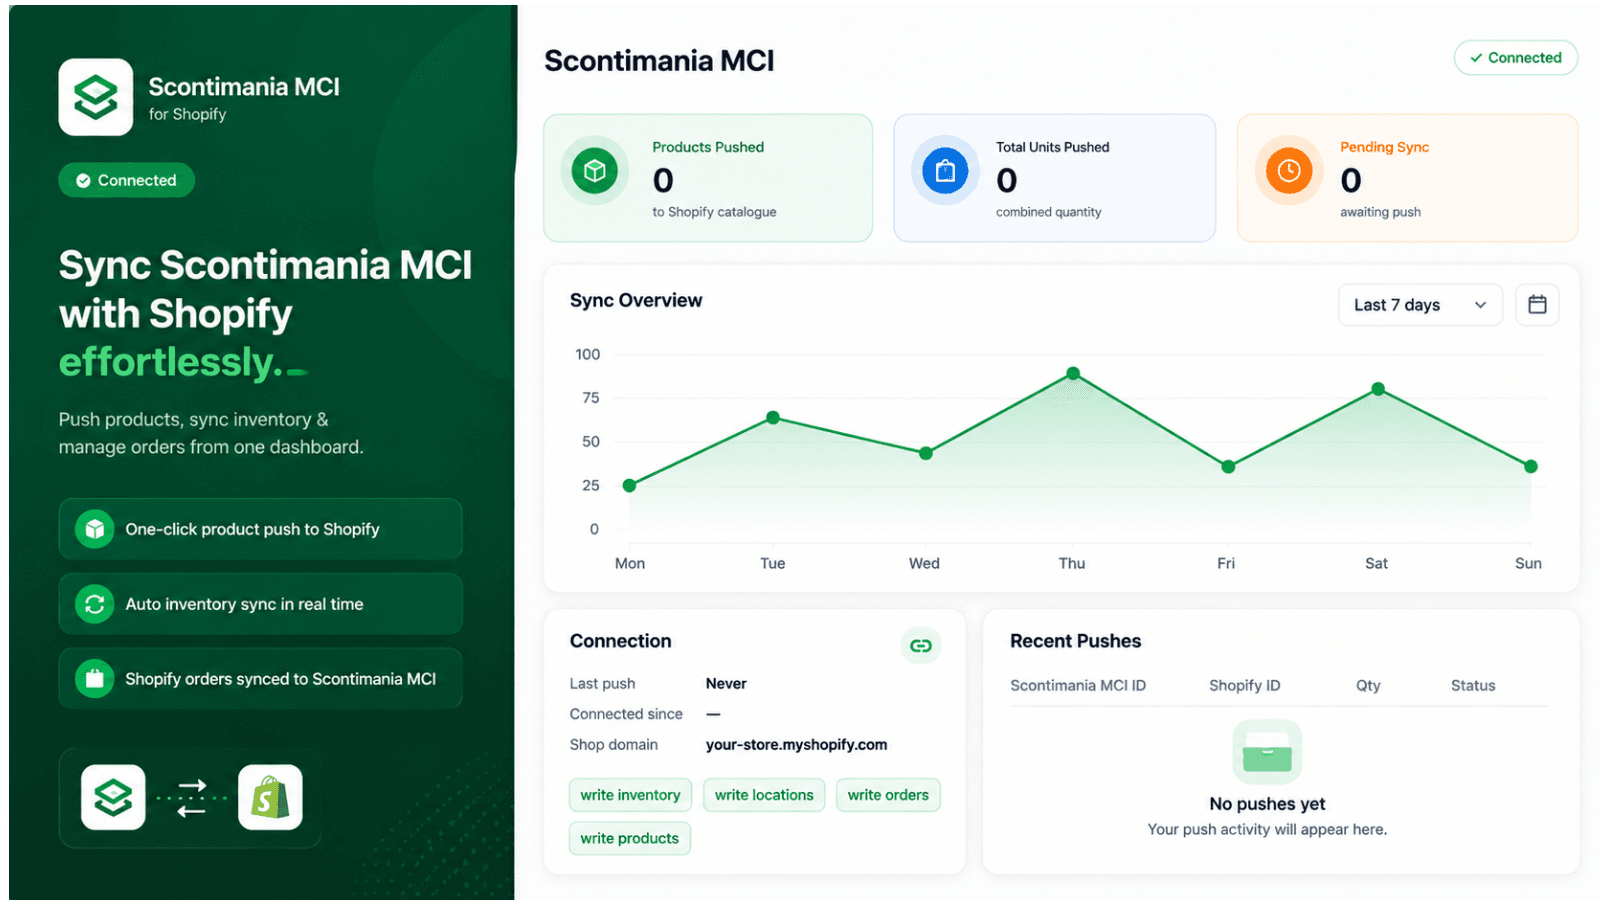The image size is (1600, 900).
Task: Click the empty pushes inbox icon
Action: click(1267, 752)
